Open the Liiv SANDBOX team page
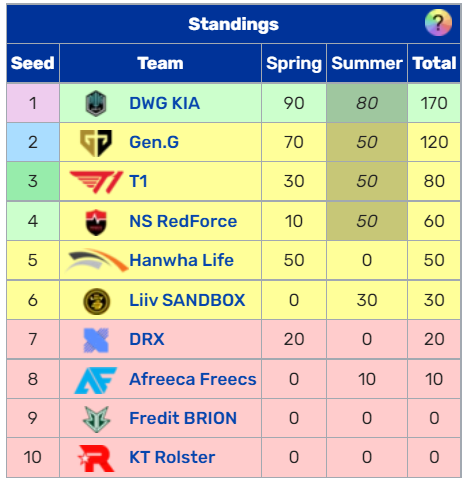 click(x=187, y=300)
